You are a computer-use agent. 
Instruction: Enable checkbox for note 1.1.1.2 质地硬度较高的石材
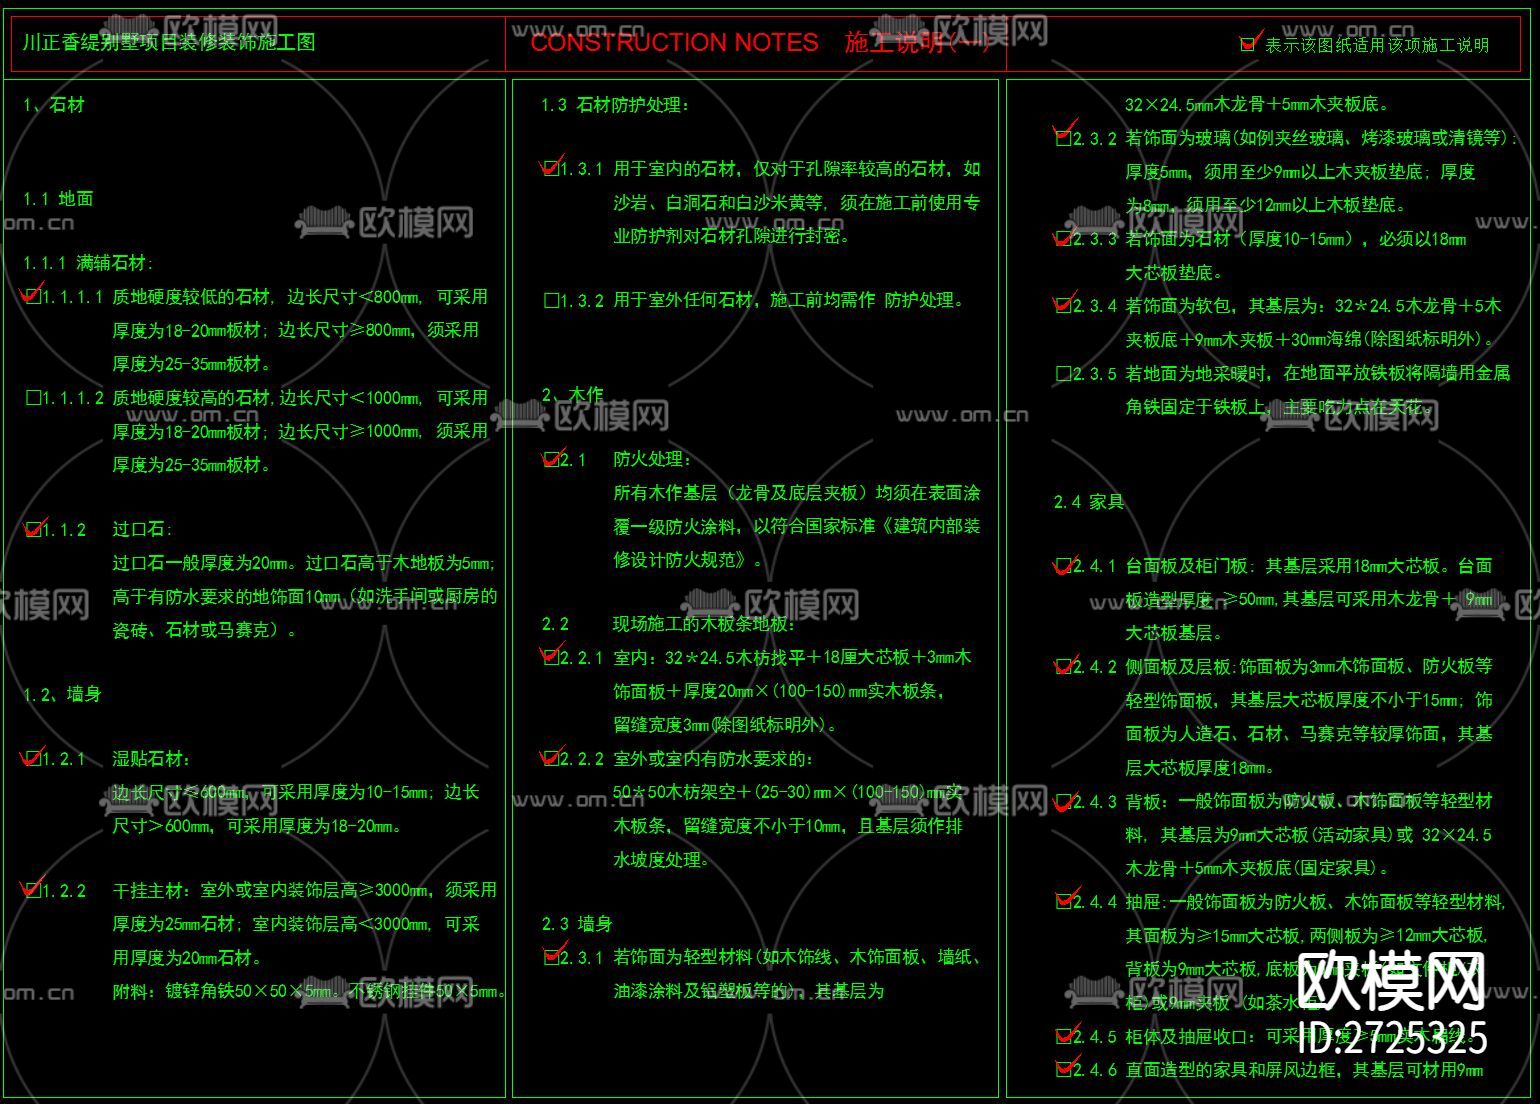(x=33, y=397)
